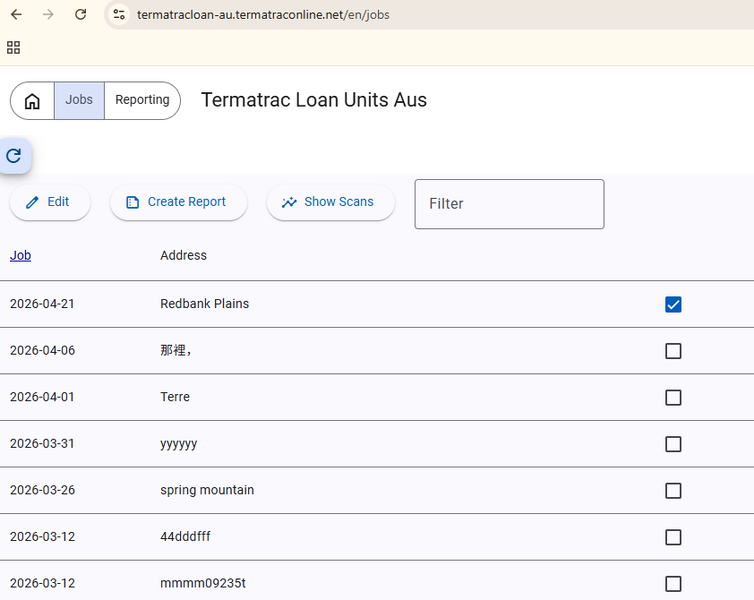
Task: Click the yyyyyy address cell
Action: coord(178,444)
